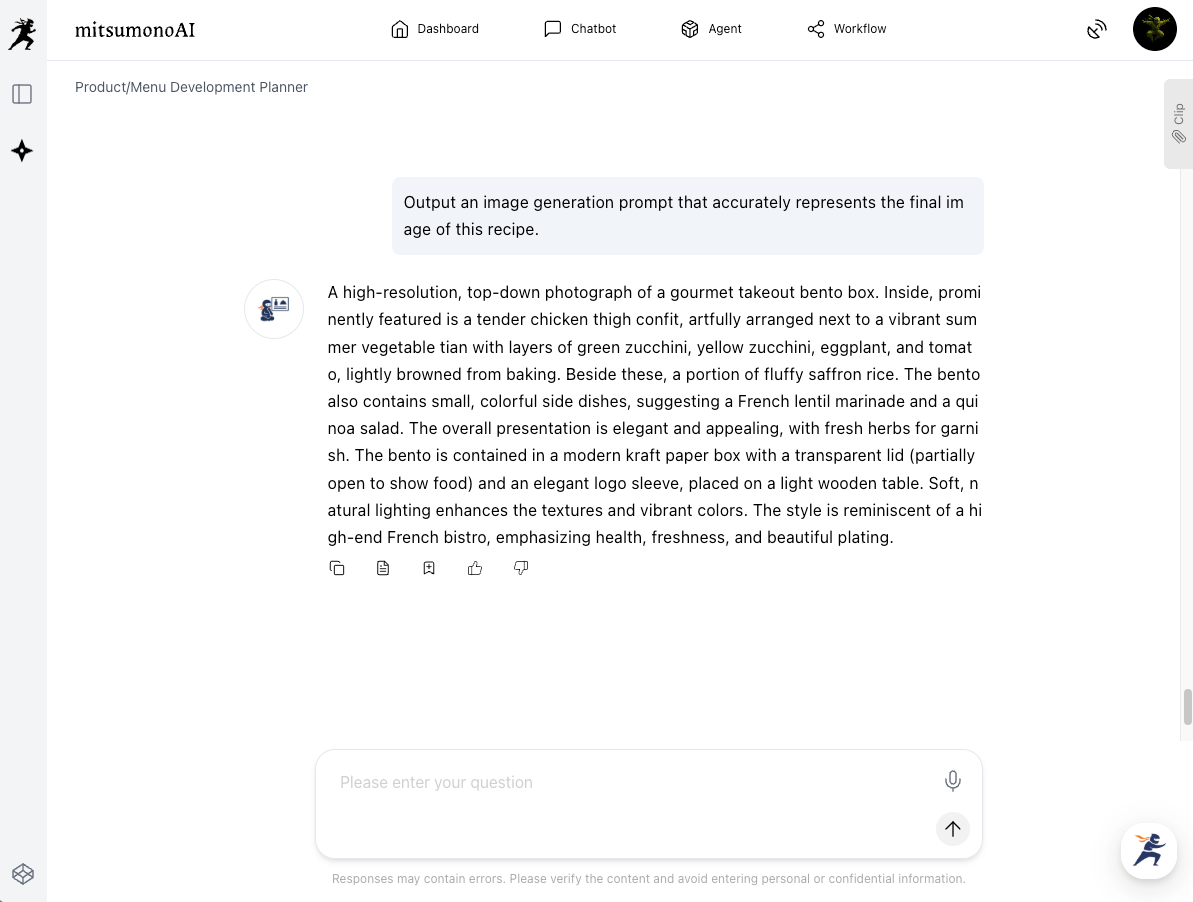Viewport: 1193px width, 902px height.
Task: Click the vertical scrollbar thumb
Action: click(x=1187, y=706)
